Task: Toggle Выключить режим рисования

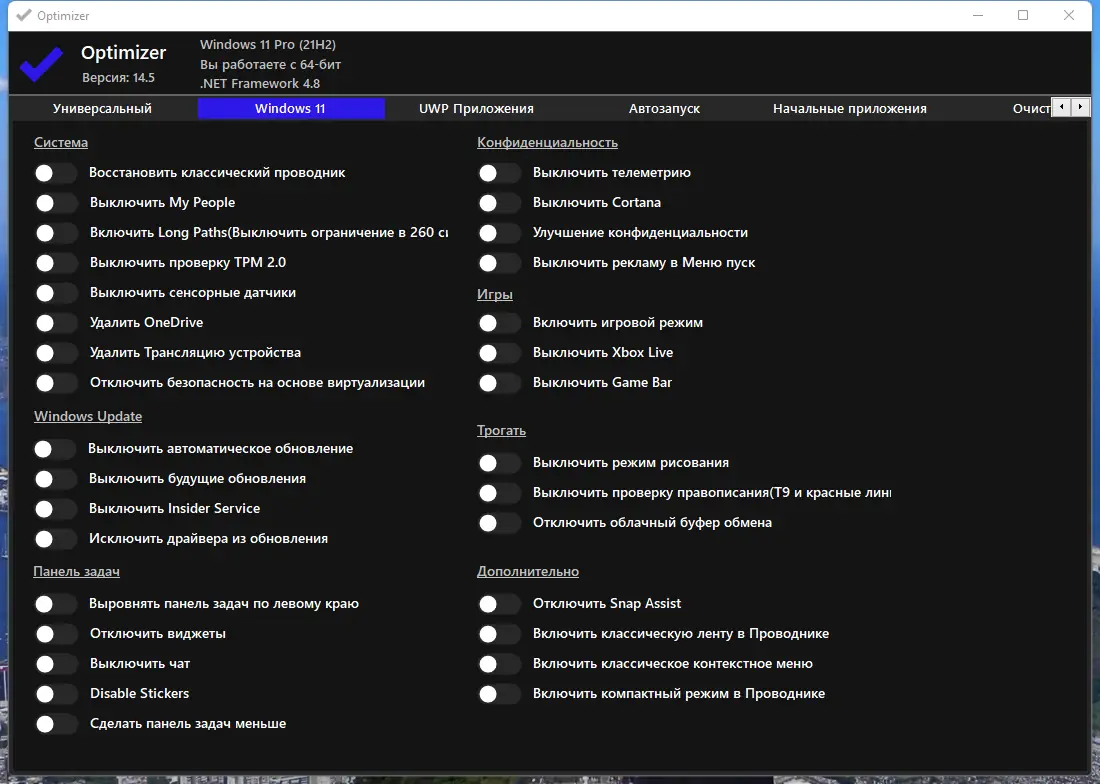Action: click(x=499, y=463)
